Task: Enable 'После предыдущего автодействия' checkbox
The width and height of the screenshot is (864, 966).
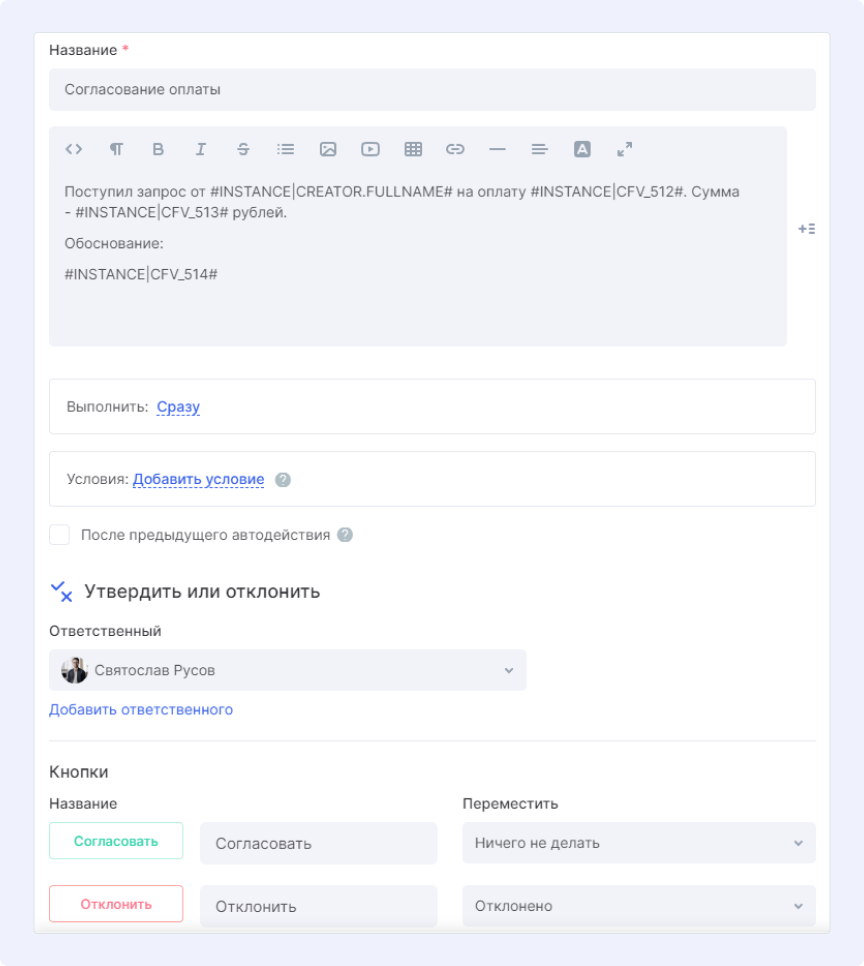Action: pyautogui.click(x=60, y=535)
